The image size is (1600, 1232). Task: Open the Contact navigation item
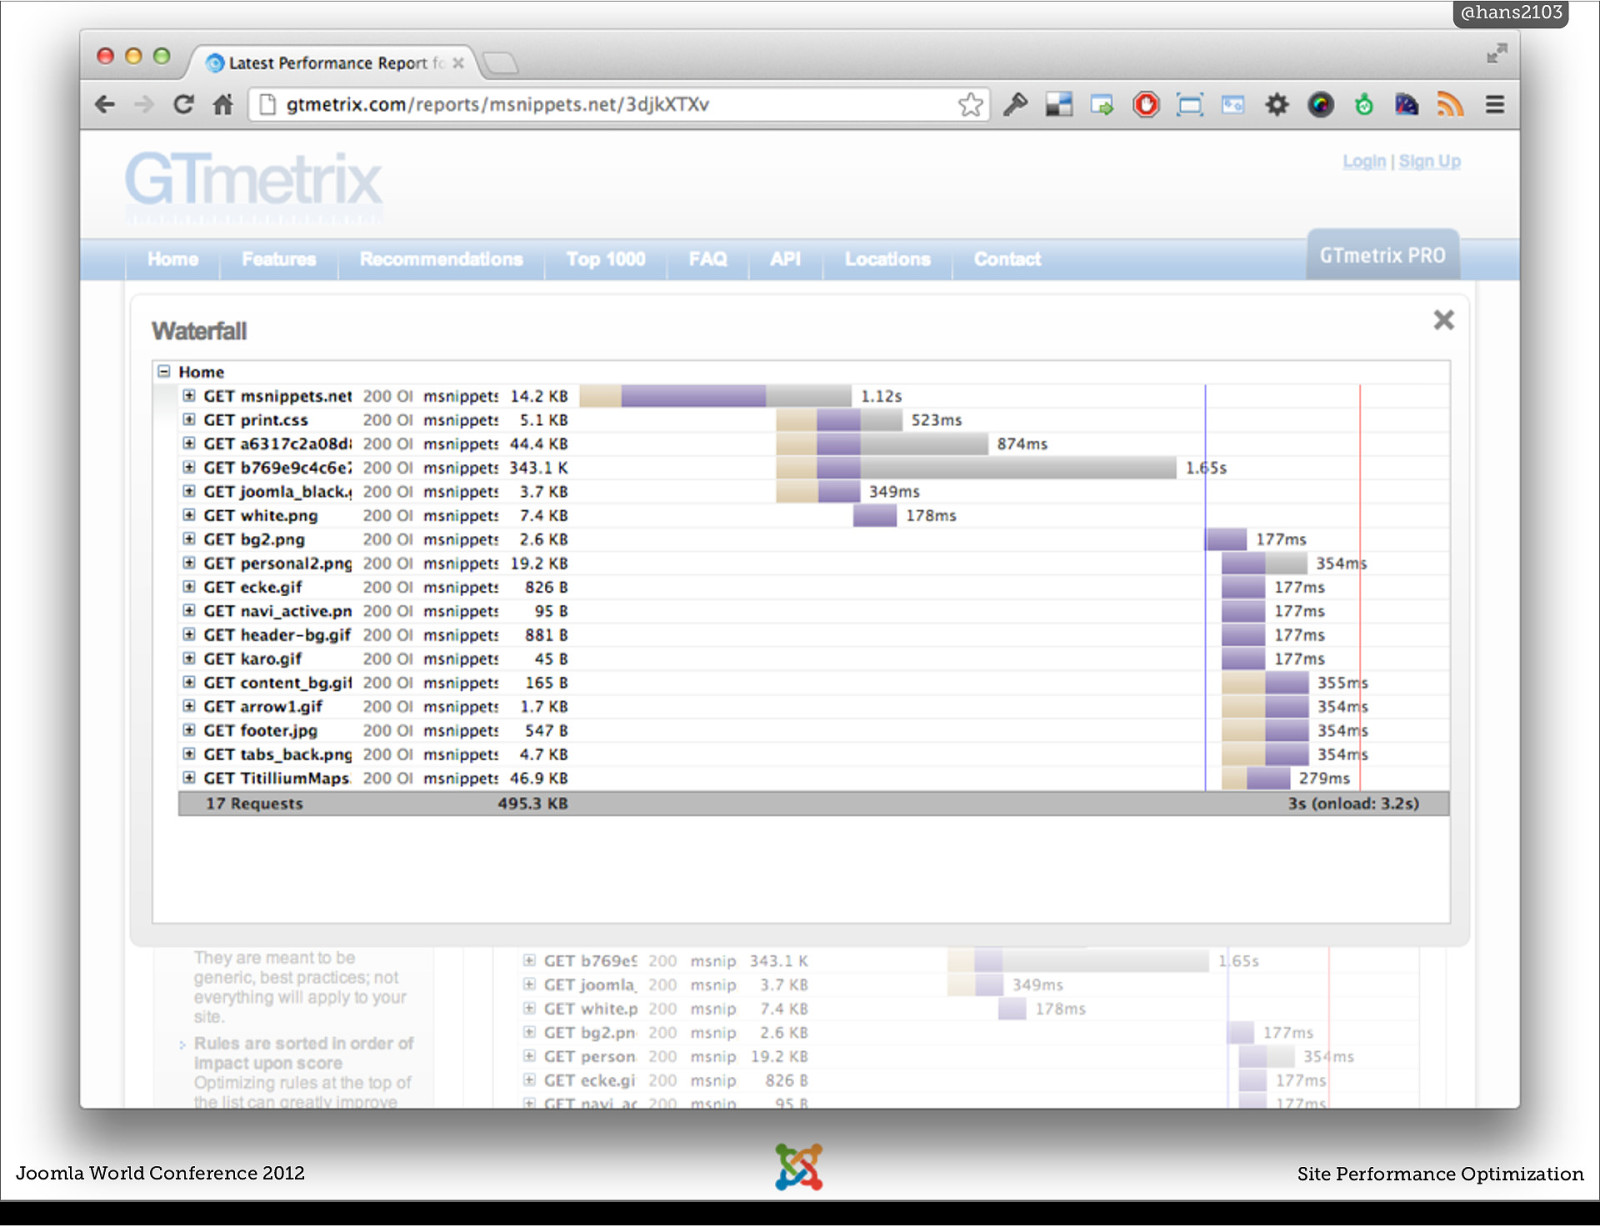pos(1007,259)
